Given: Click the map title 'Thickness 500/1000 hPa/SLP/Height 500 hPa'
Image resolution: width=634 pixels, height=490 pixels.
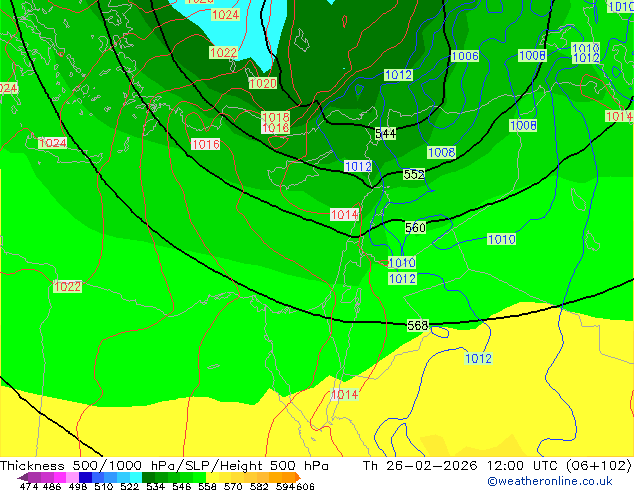Looking at the screenshot, I should (x=164, y=466).
